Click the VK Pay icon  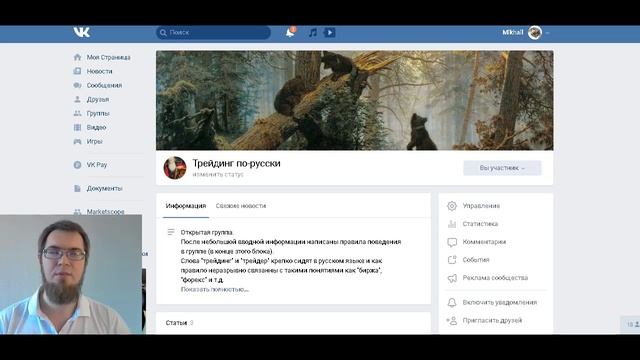pos(78,165)
